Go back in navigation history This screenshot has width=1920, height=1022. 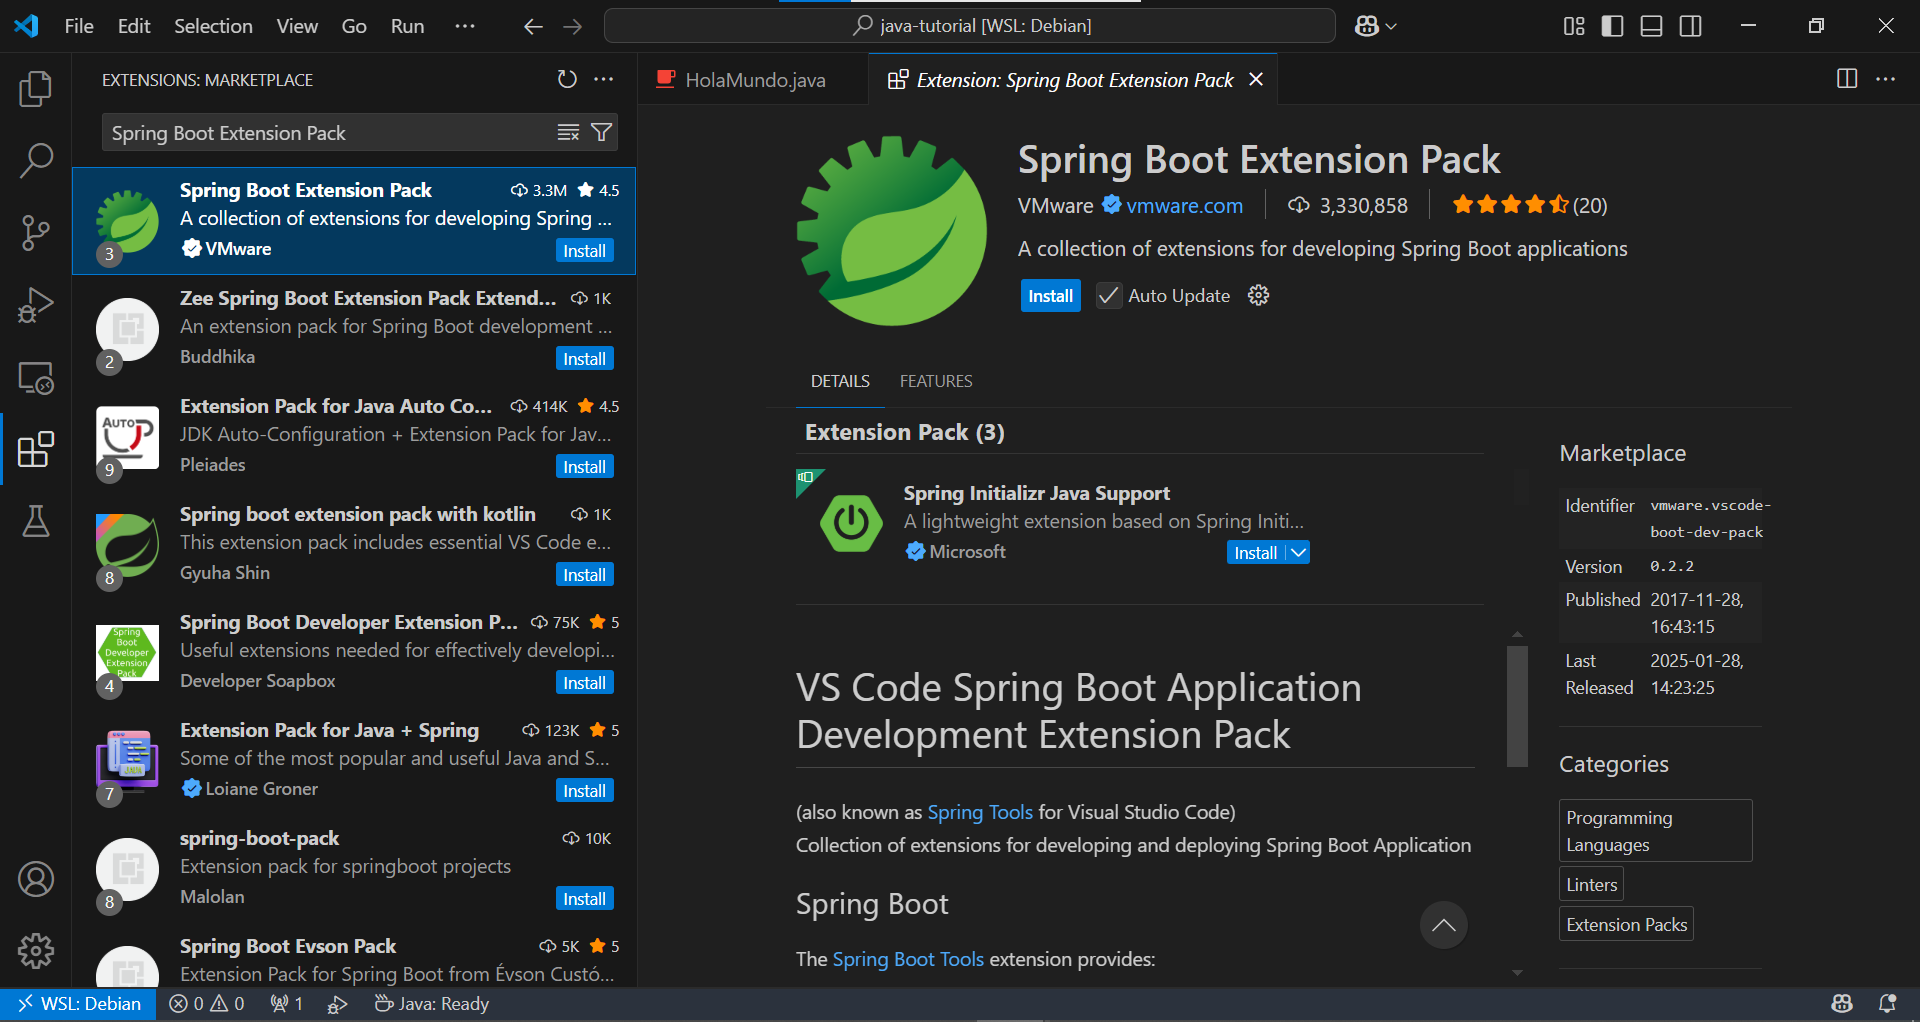(533, 26)
